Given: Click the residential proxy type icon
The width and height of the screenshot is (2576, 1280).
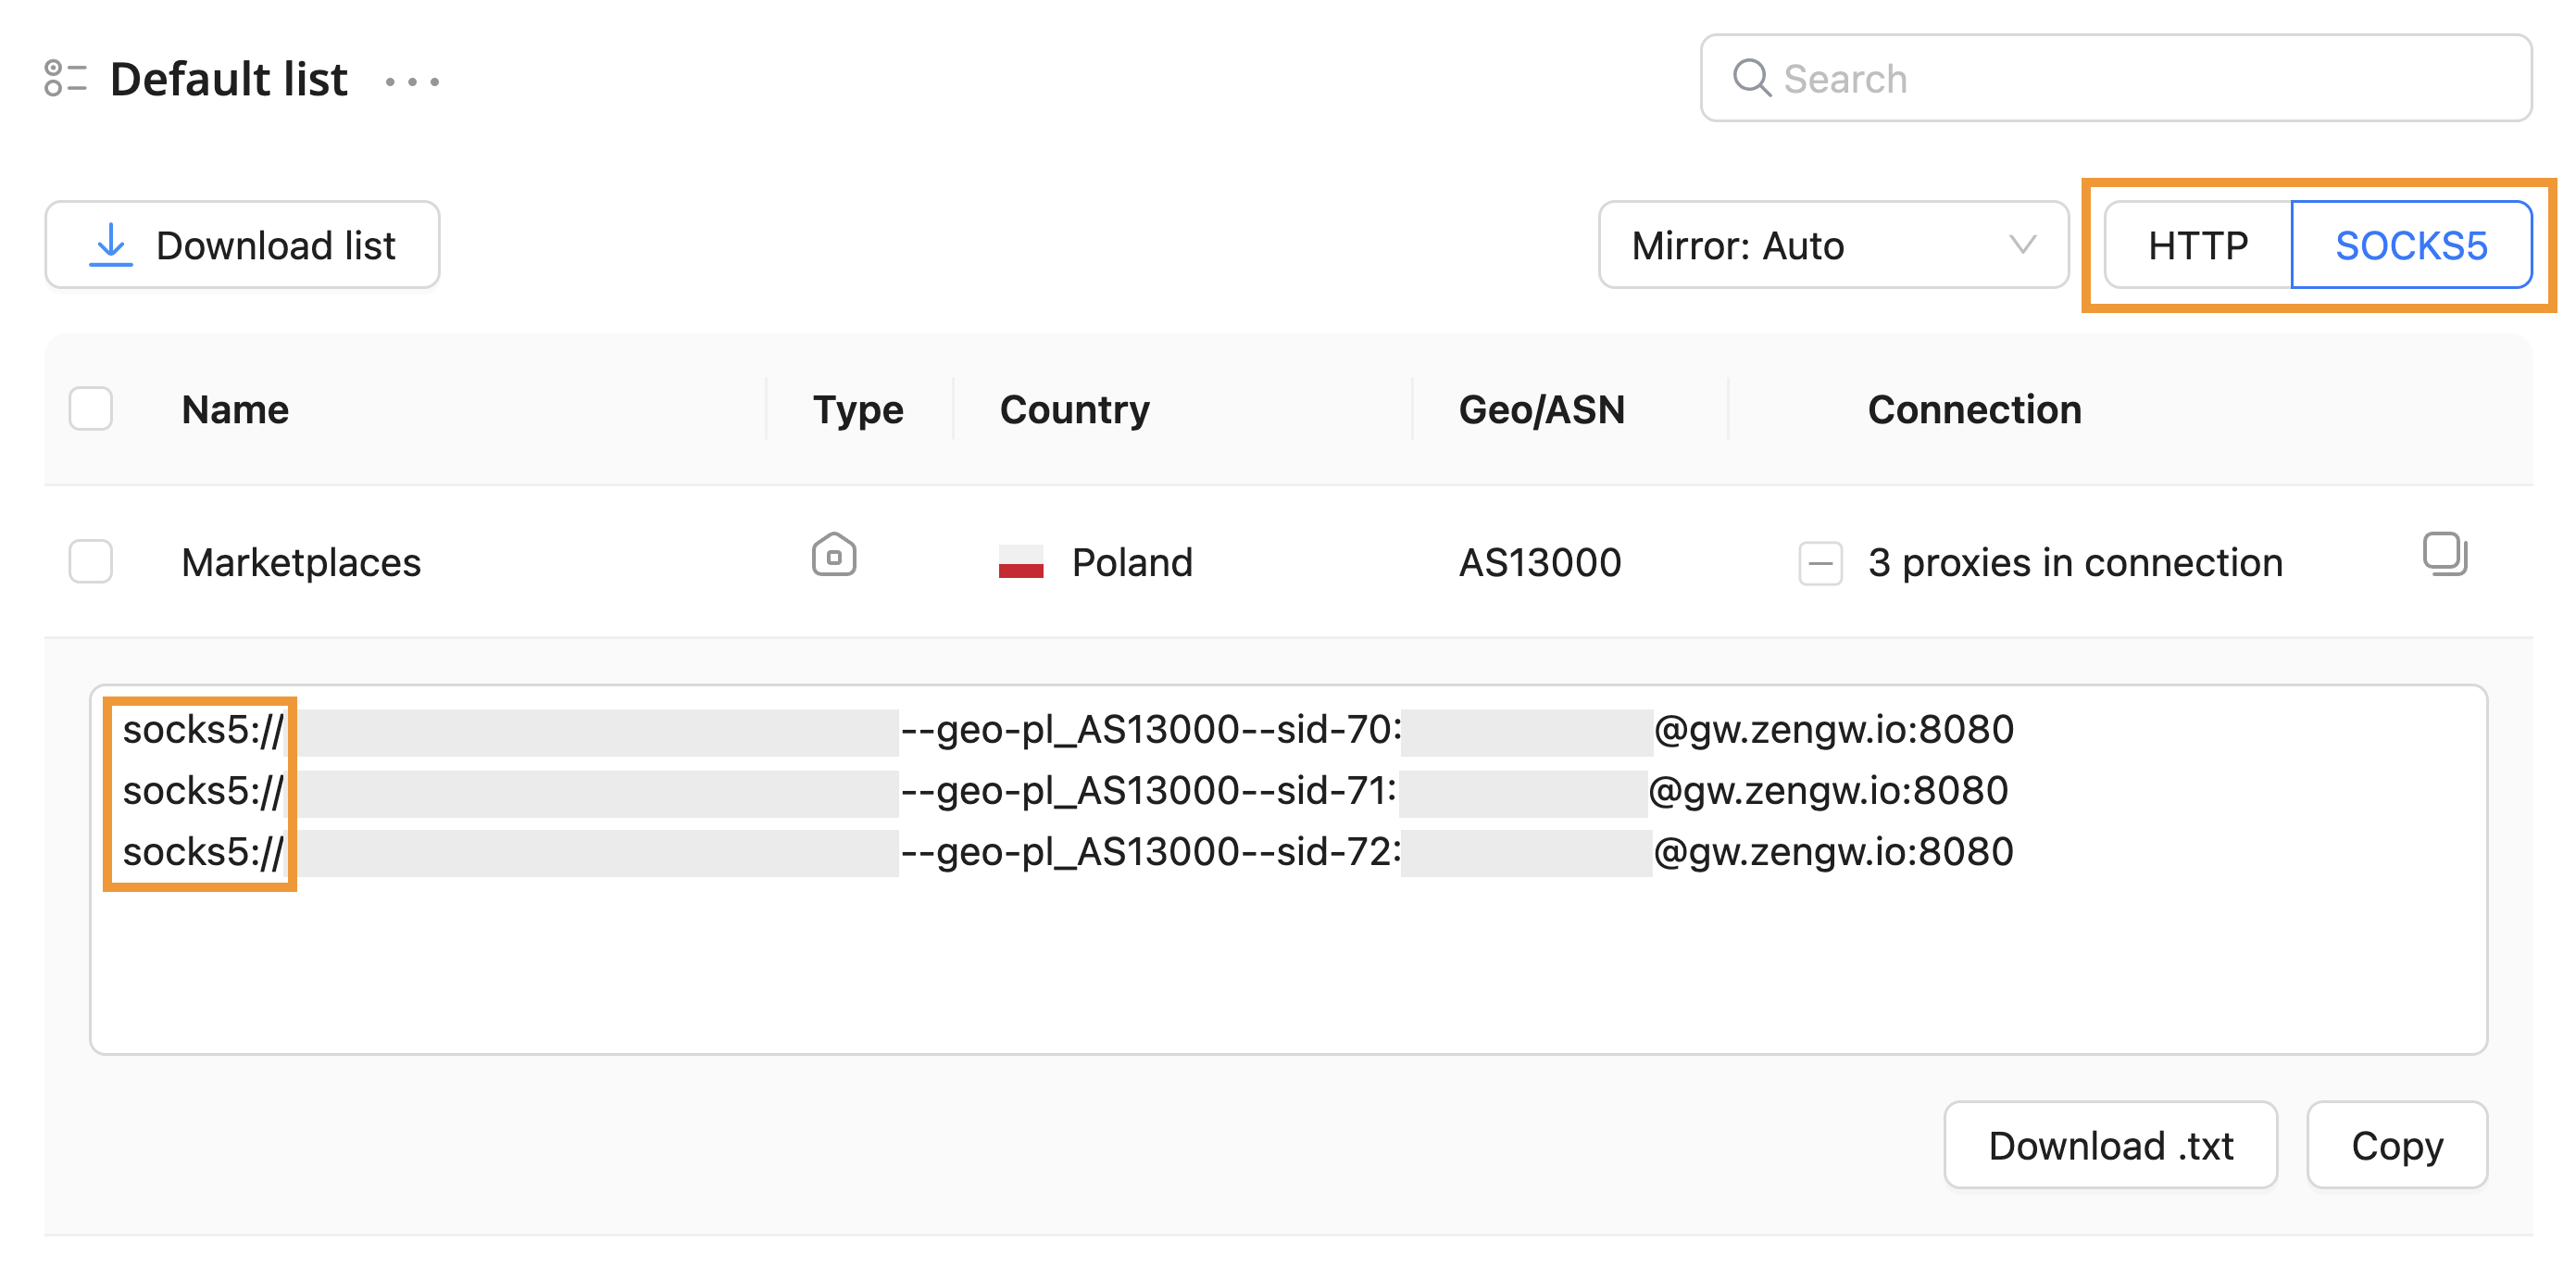Looking at the screenshot, I should pos(833,555).
